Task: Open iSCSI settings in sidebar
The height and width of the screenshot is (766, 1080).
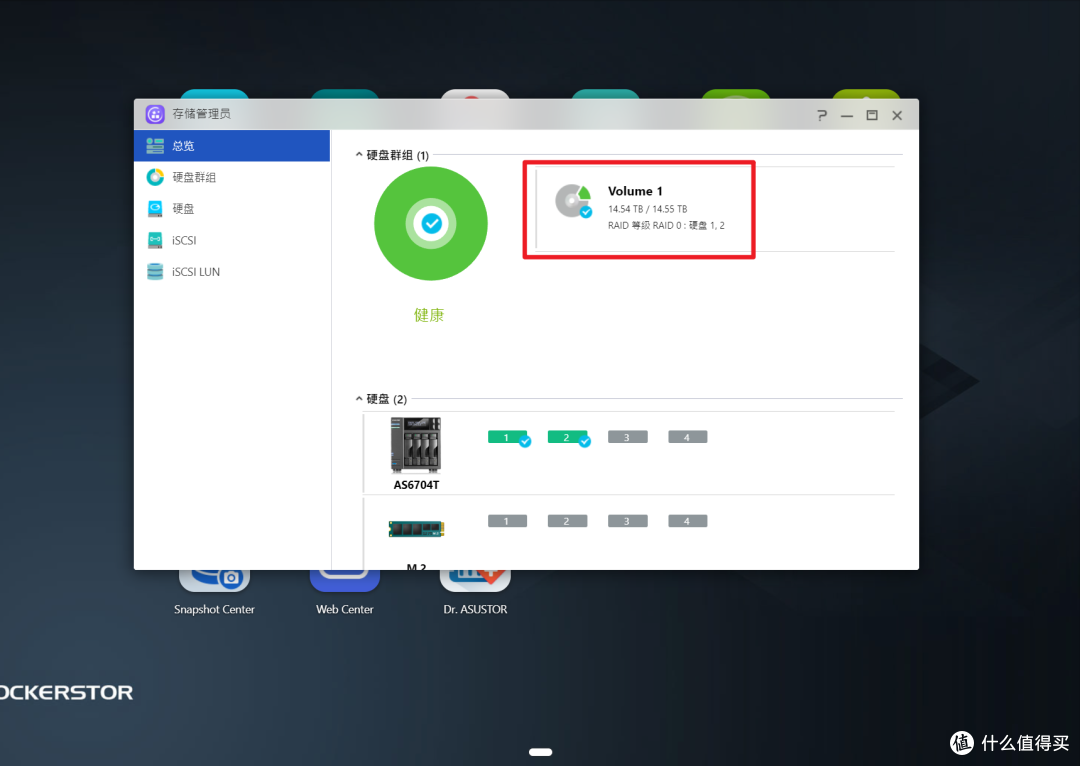Action: tap(186, 240)
